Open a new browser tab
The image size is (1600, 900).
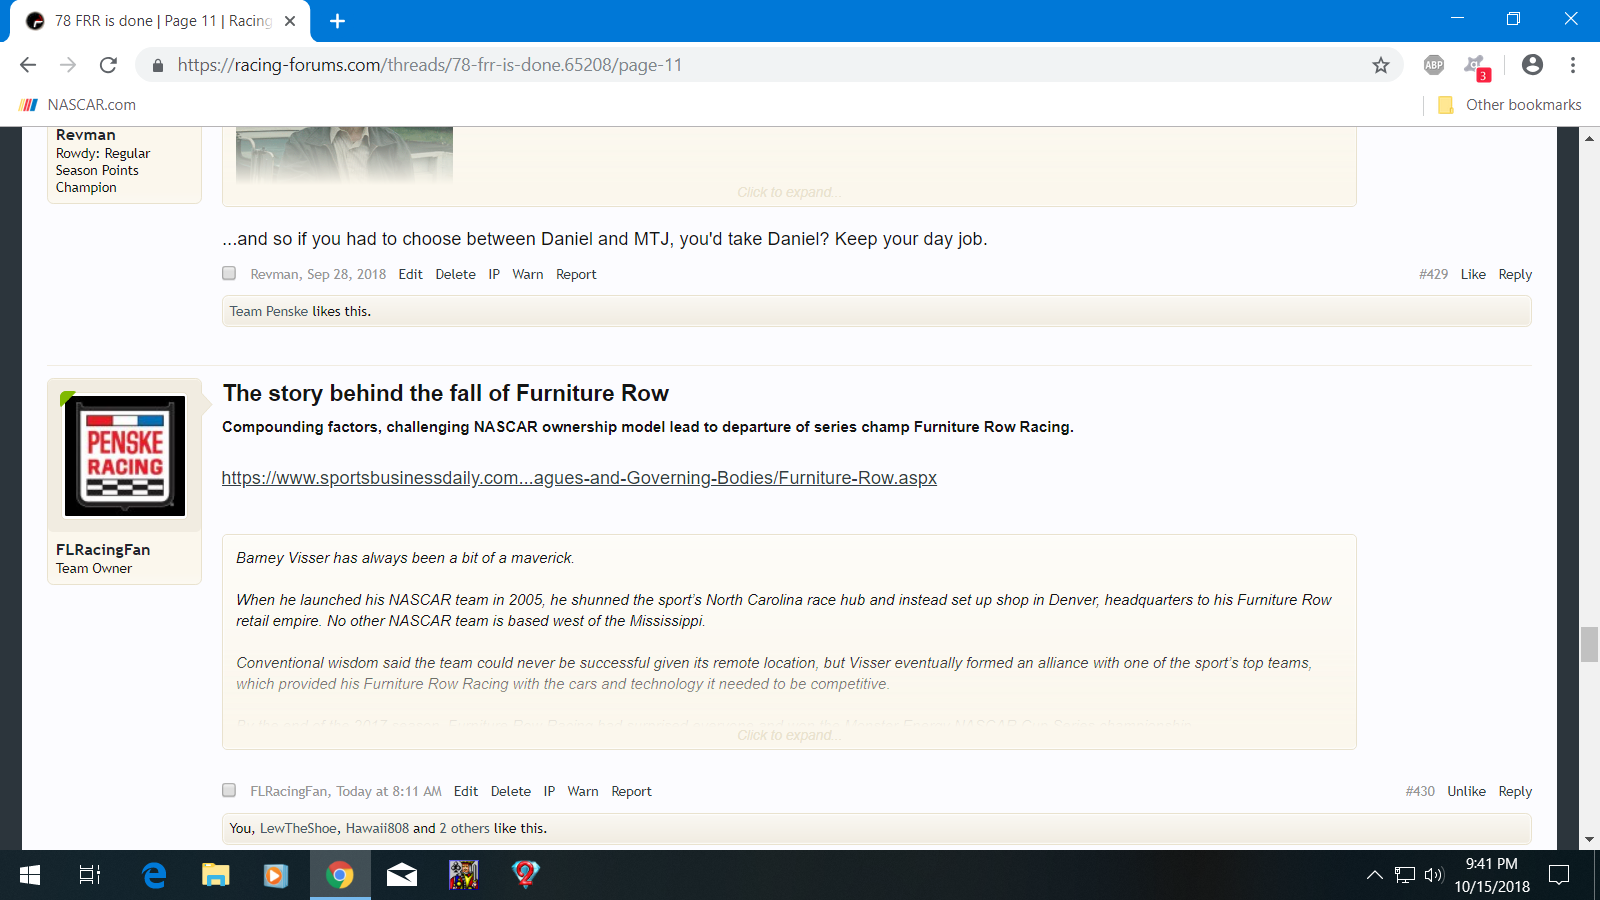pyautogui.click(x=337, y=21)
